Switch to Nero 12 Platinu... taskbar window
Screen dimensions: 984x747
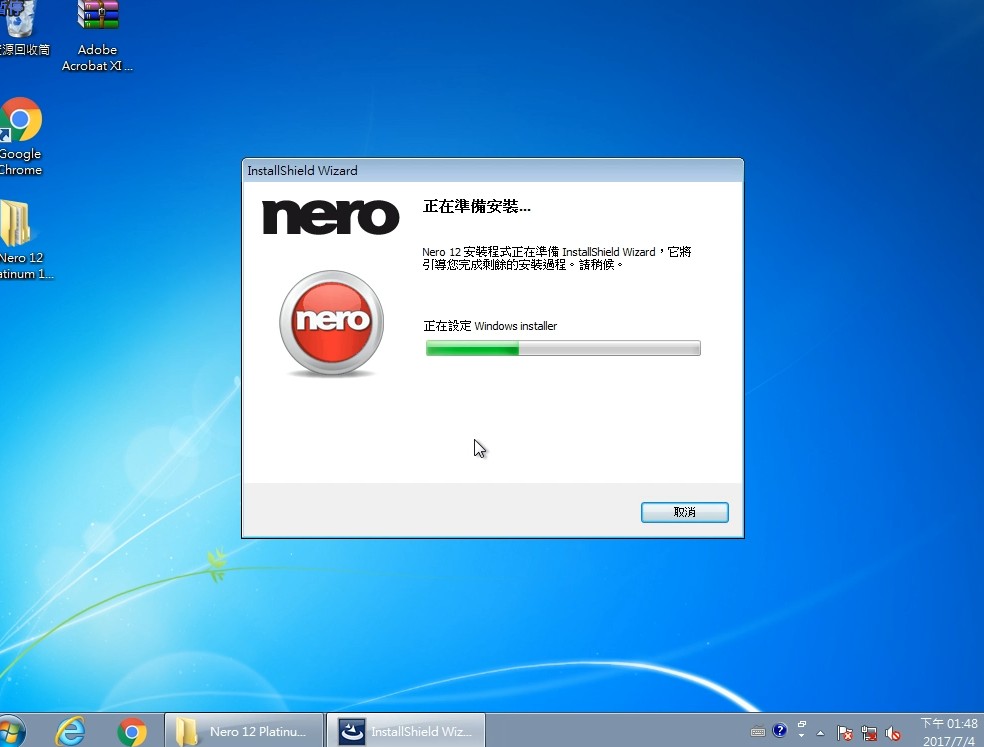point(243,731)
